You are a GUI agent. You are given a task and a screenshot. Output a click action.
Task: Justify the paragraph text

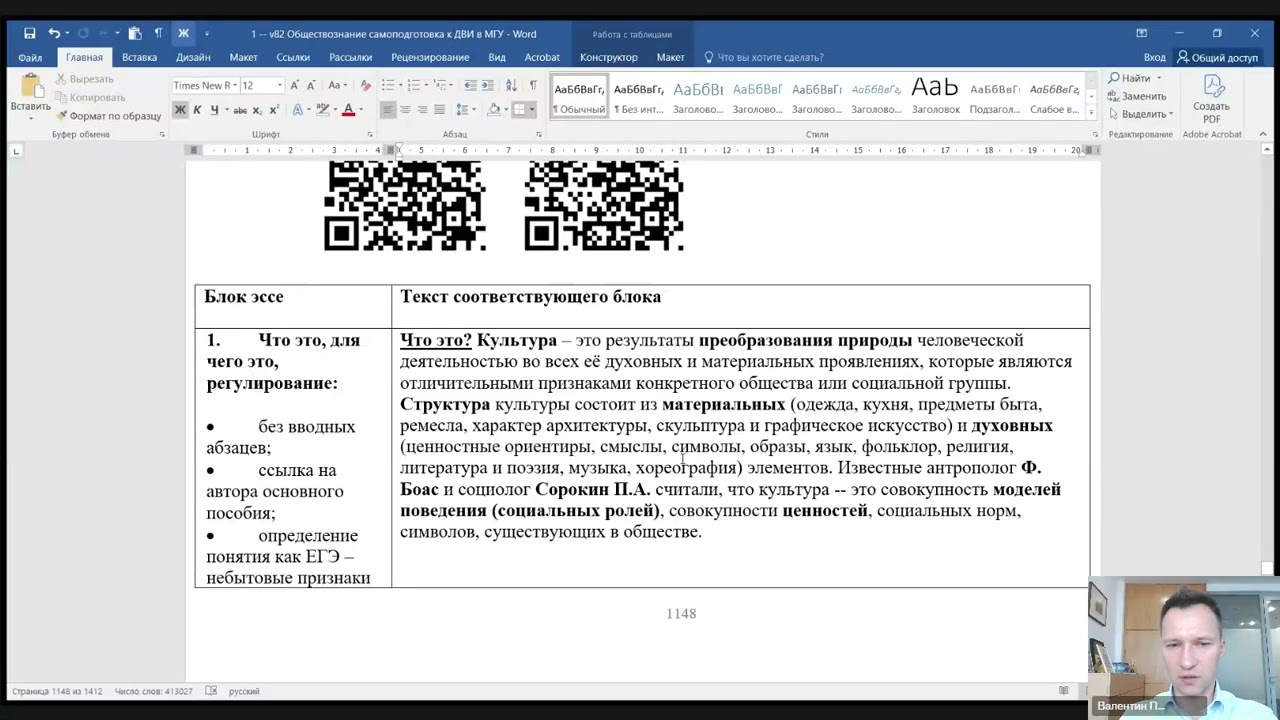point(439,110)
